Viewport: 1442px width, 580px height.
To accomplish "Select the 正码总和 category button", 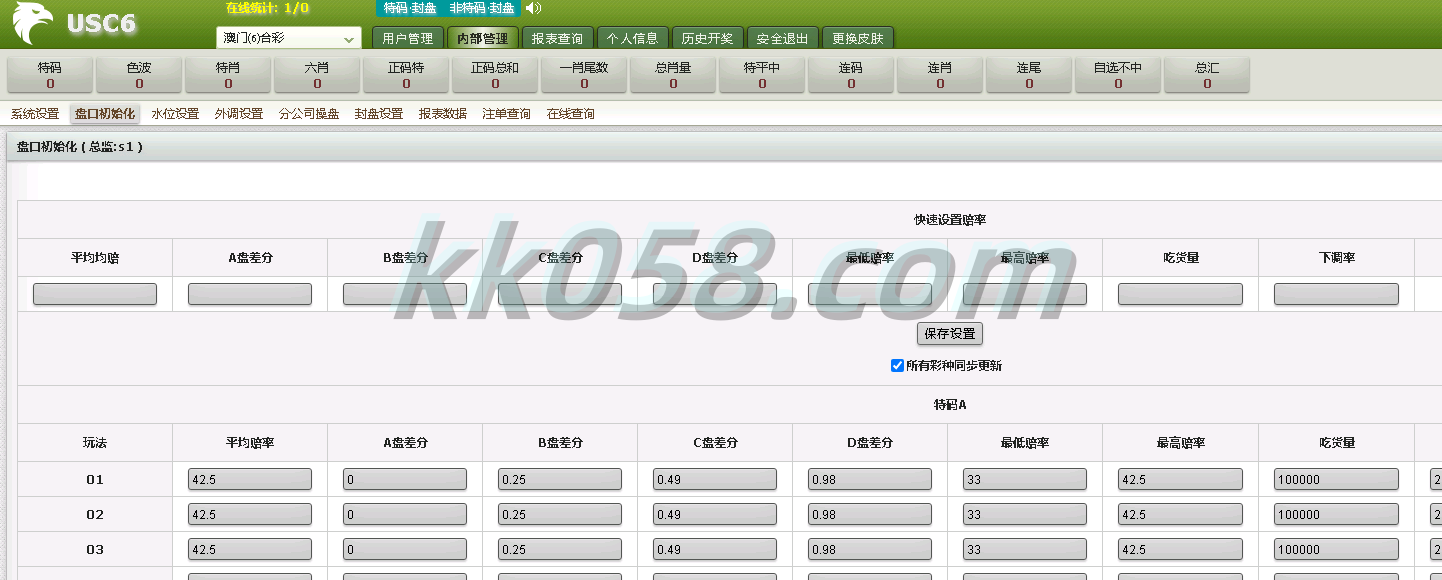I will pos(495,75).
